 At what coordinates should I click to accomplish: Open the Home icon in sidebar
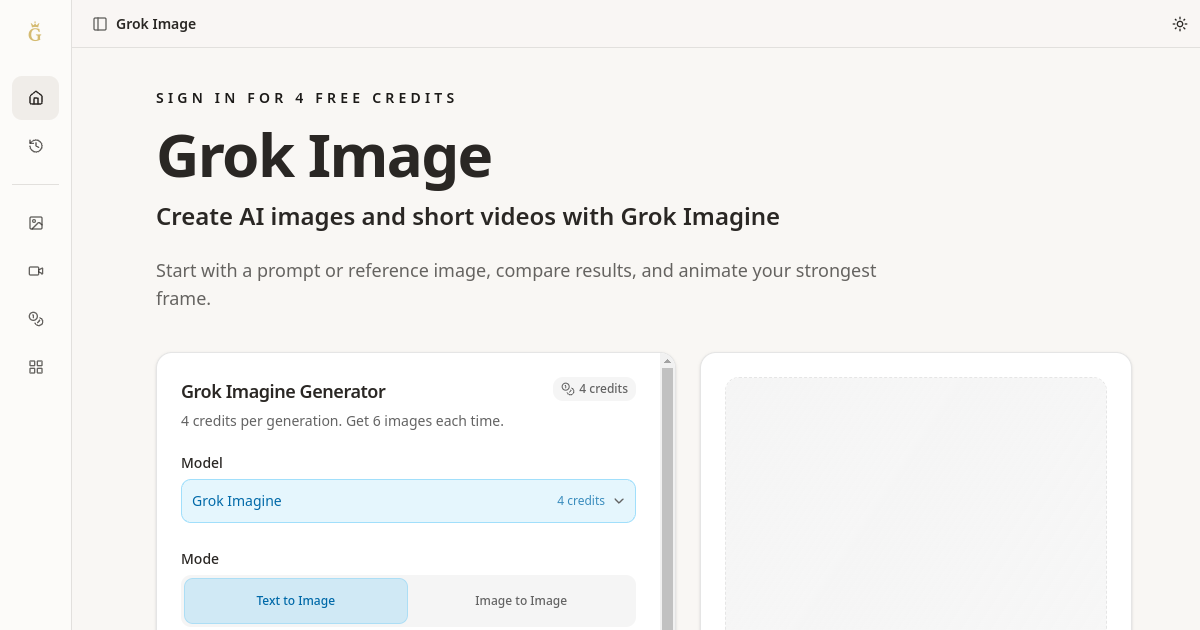[36, 98]
